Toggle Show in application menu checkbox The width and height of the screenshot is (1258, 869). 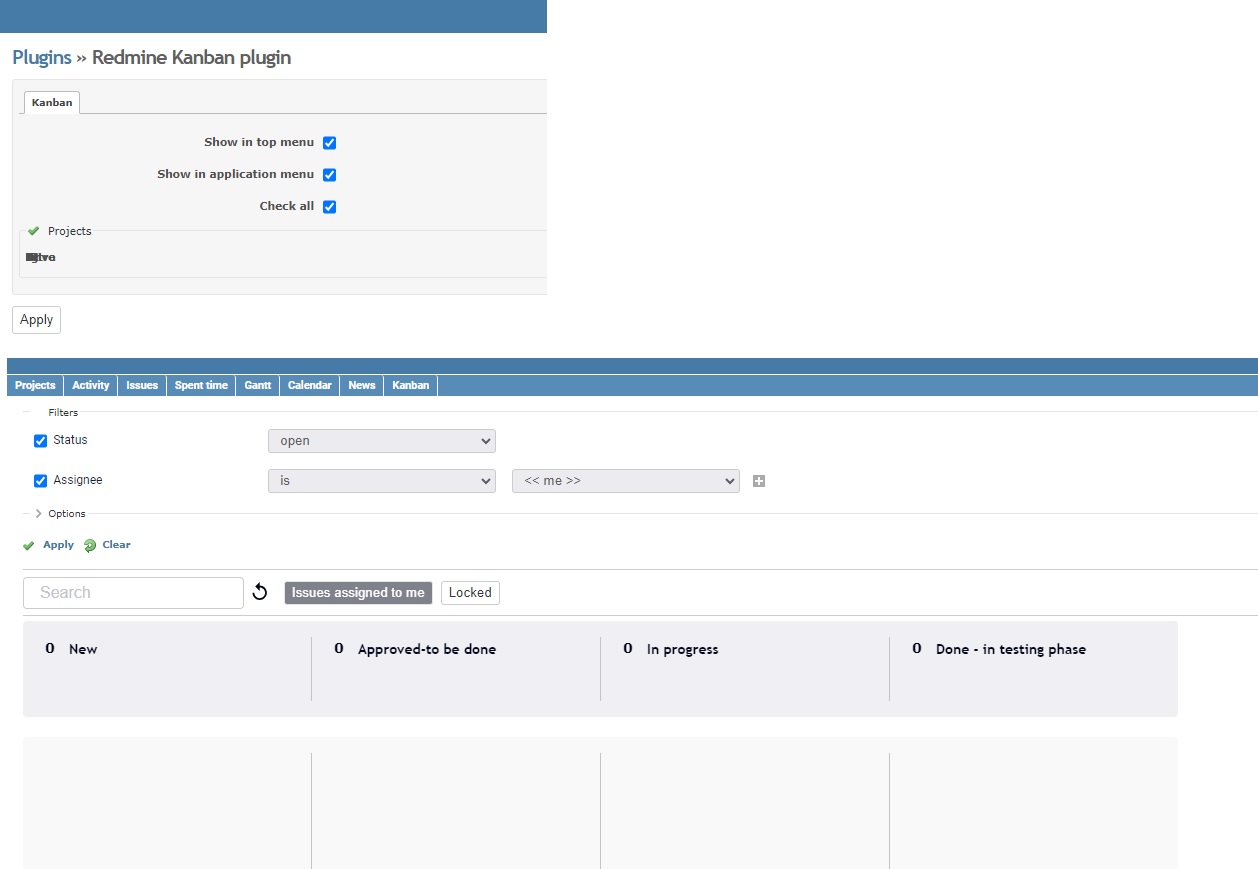[x=329, y=175]
